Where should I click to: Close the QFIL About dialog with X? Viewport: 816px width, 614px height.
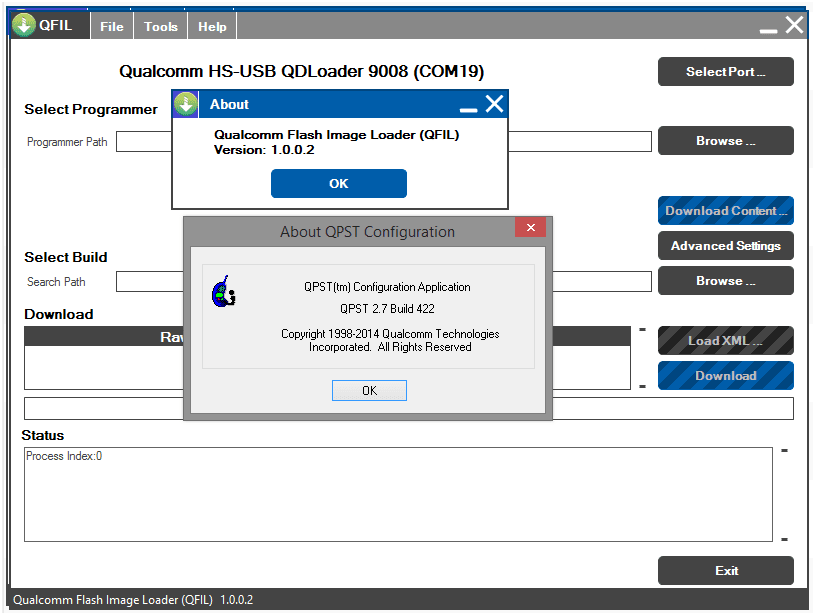click(x=494, y=104)
